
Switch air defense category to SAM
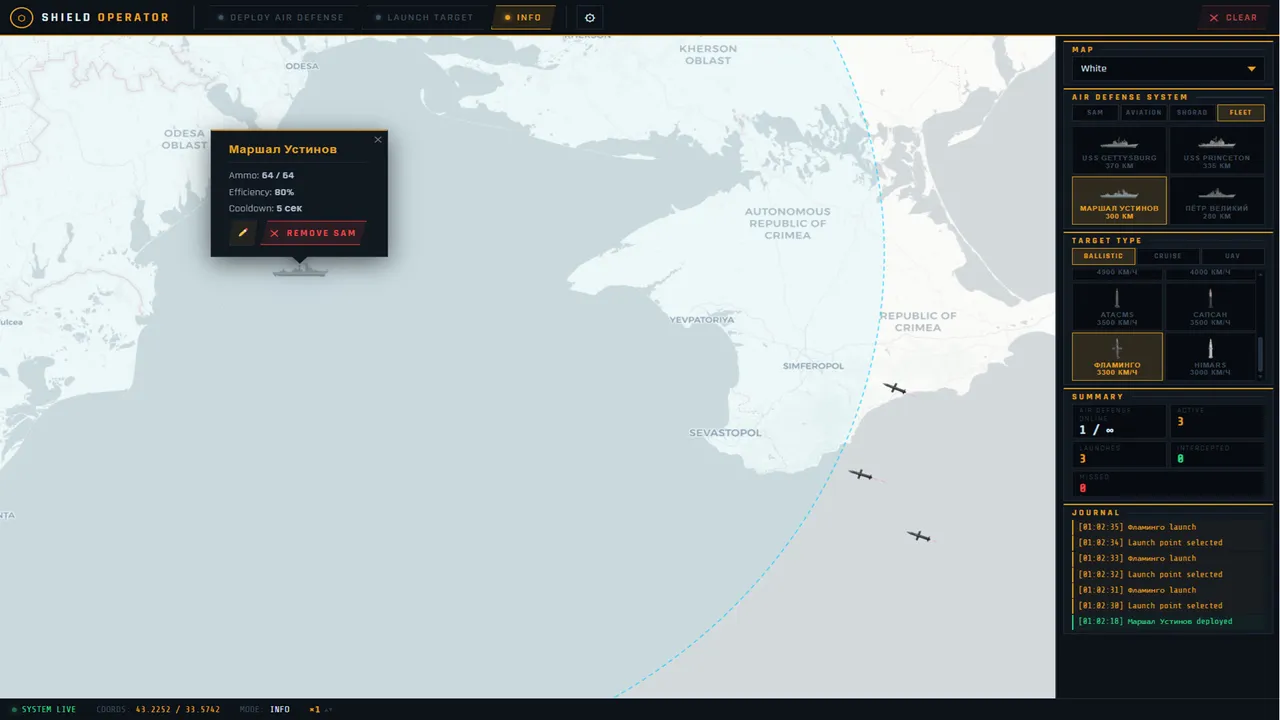coord(1095,113)
